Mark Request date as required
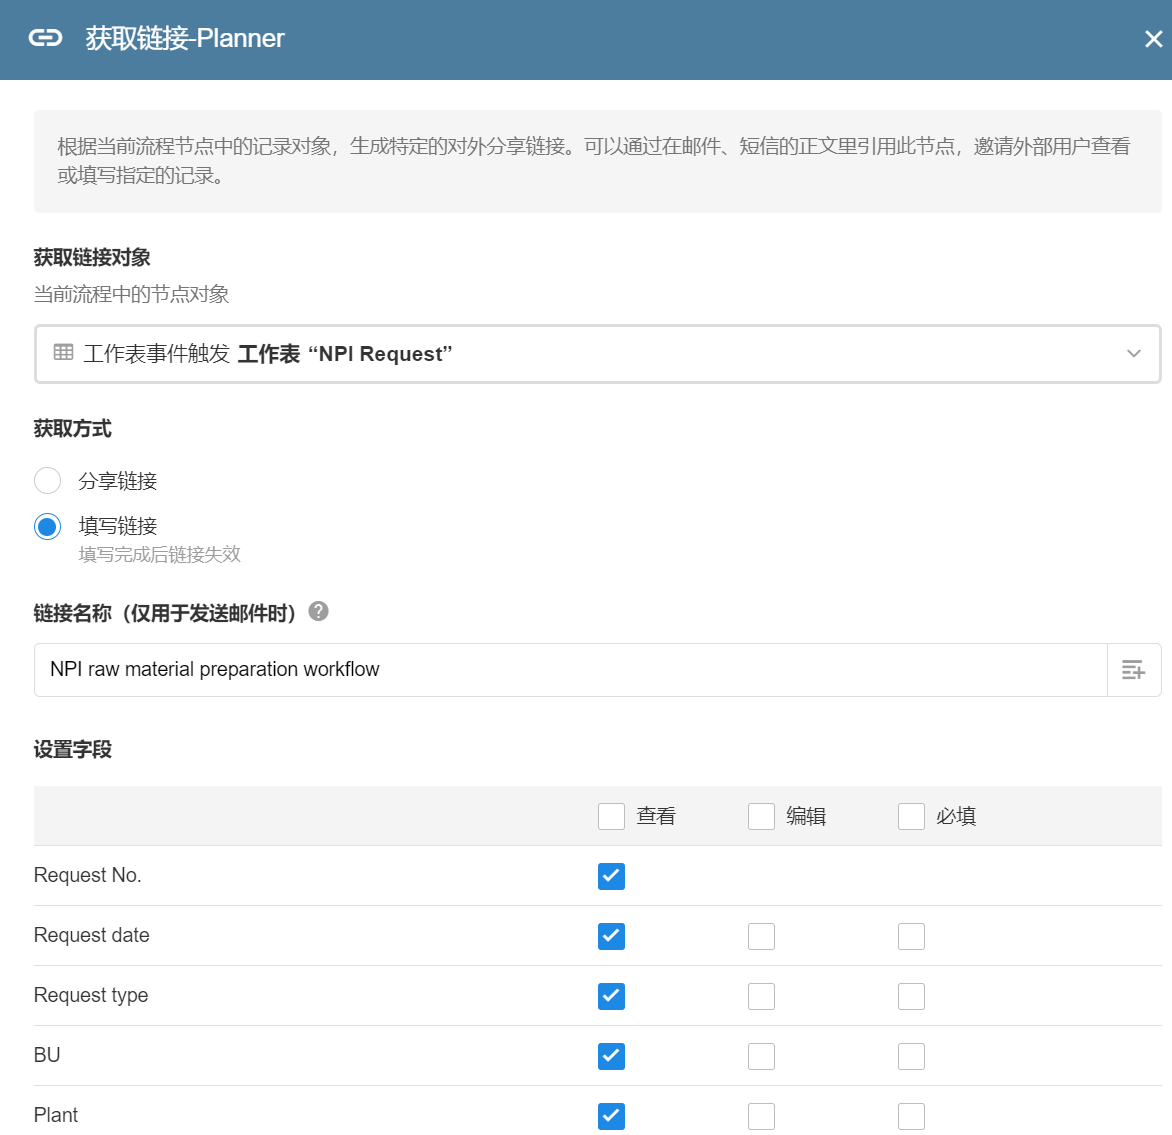This screenshot has width=1172, height=1135. [911, 936]
